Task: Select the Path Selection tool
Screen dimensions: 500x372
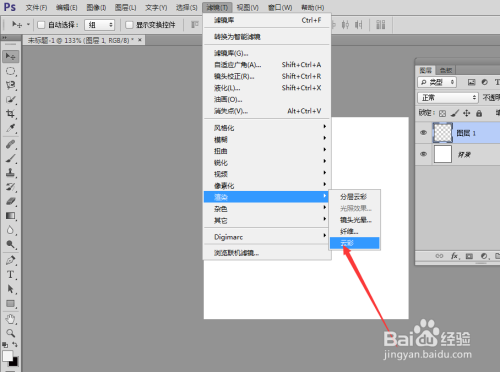Action: coord(11,289)
